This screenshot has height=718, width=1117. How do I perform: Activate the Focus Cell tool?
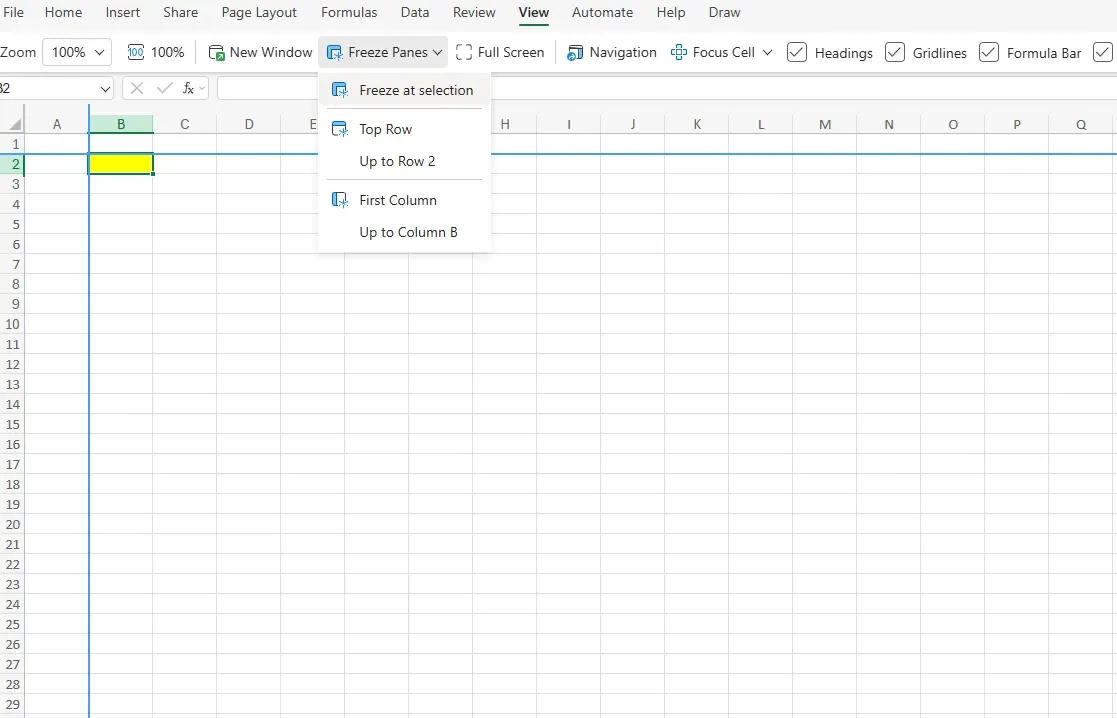point(714,52)
